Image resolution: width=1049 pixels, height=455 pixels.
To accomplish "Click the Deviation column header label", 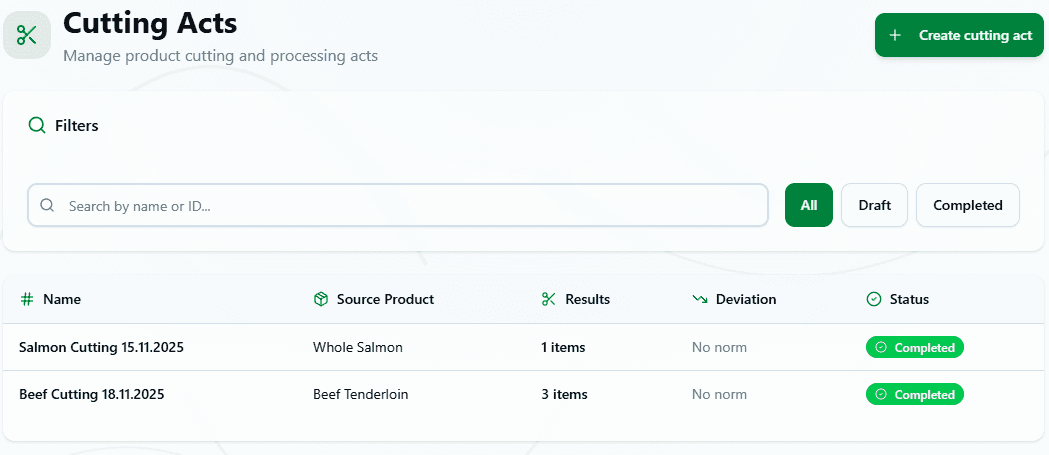I will coord(745,299).
